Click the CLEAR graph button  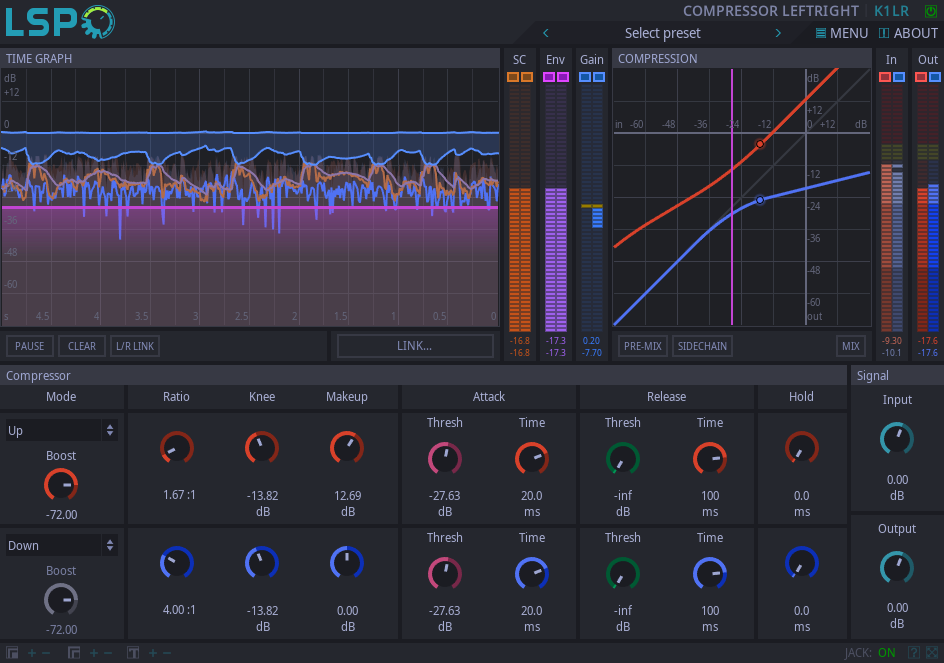(82, 346)
